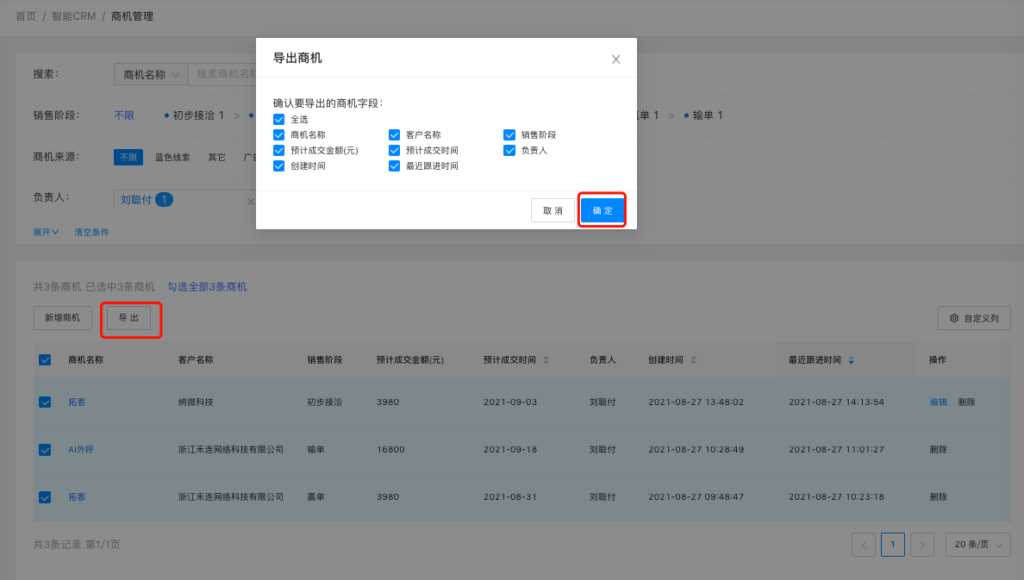Navigate to 首页 breadcrumb
The image size is (1024, 580).
point(27,17)
